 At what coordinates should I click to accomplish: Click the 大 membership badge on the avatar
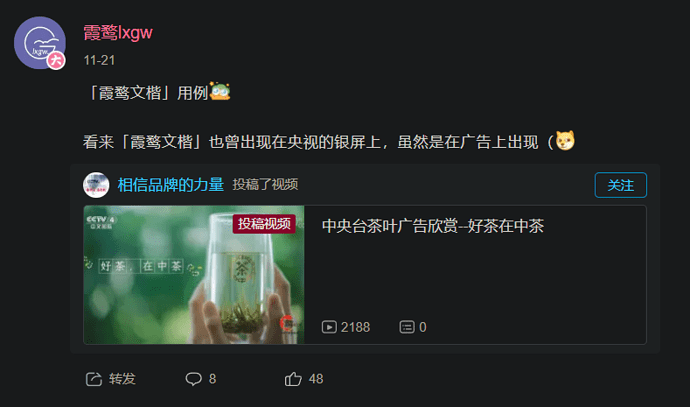click(56, 60)
